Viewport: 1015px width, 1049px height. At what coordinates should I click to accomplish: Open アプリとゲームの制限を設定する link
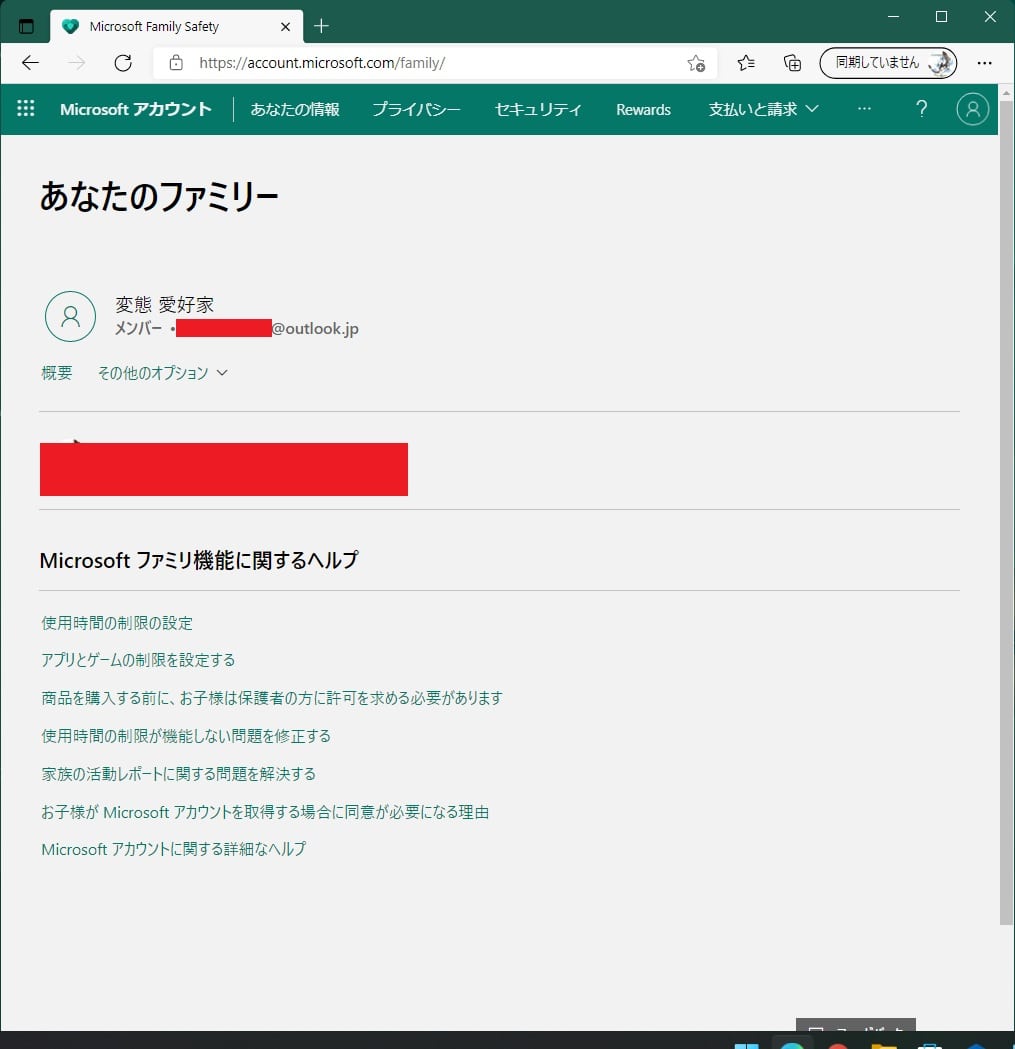pos(139,660)
